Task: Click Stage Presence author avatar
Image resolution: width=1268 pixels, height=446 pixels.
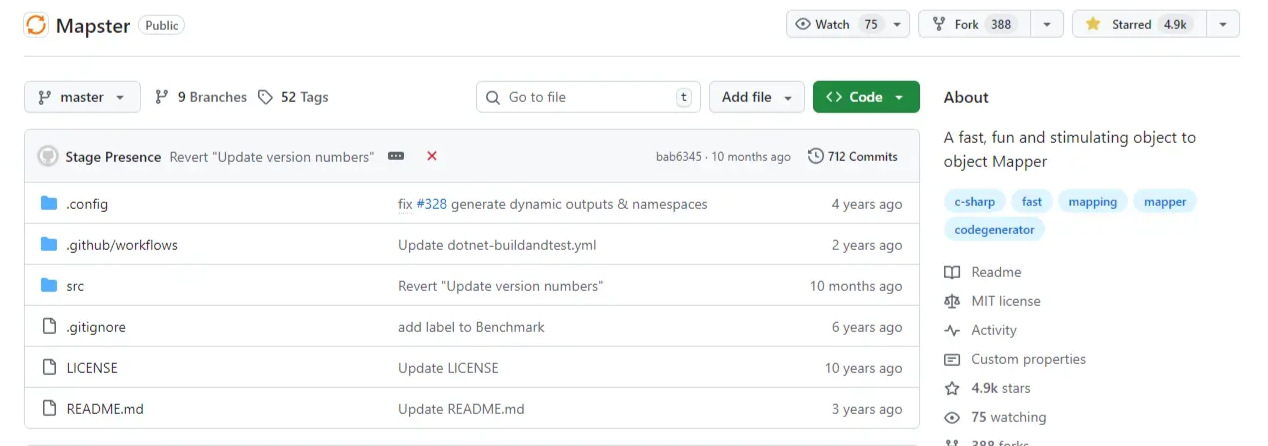Action: (x=48, y=156)
